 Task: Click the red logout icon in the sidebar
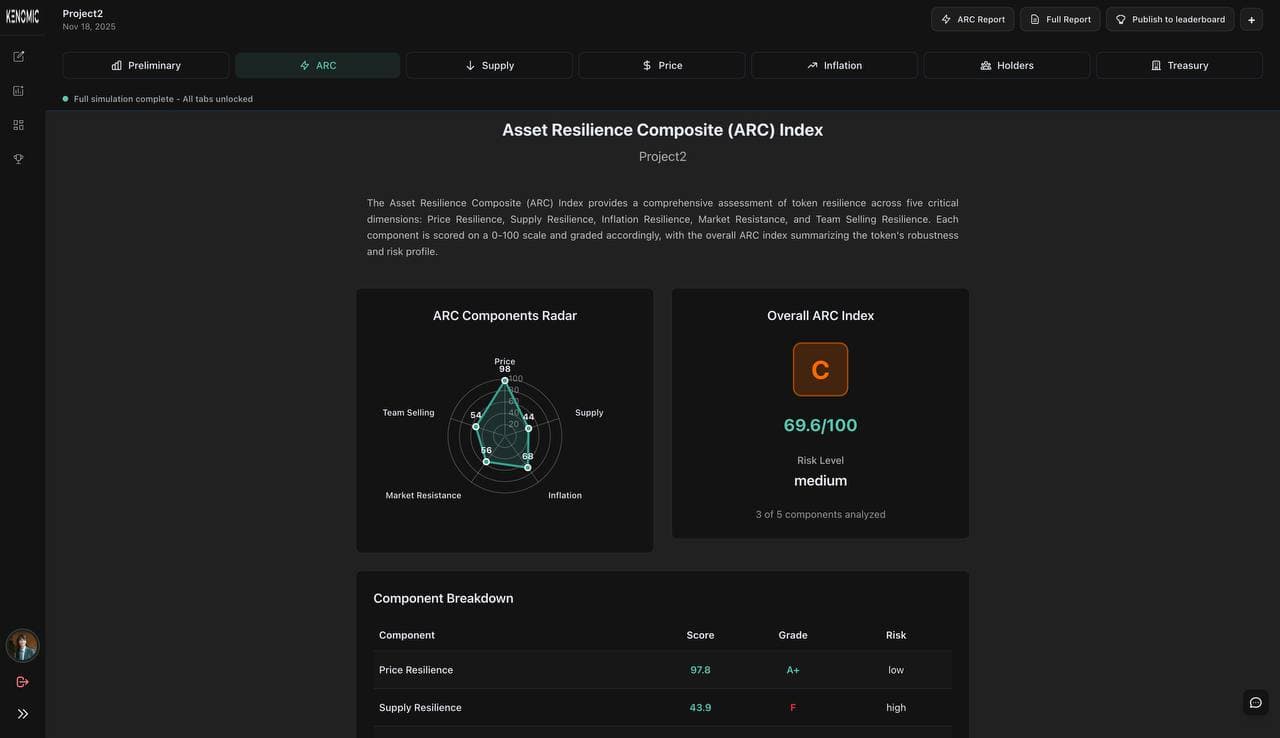pyautogui.click(x=22, y=681)
